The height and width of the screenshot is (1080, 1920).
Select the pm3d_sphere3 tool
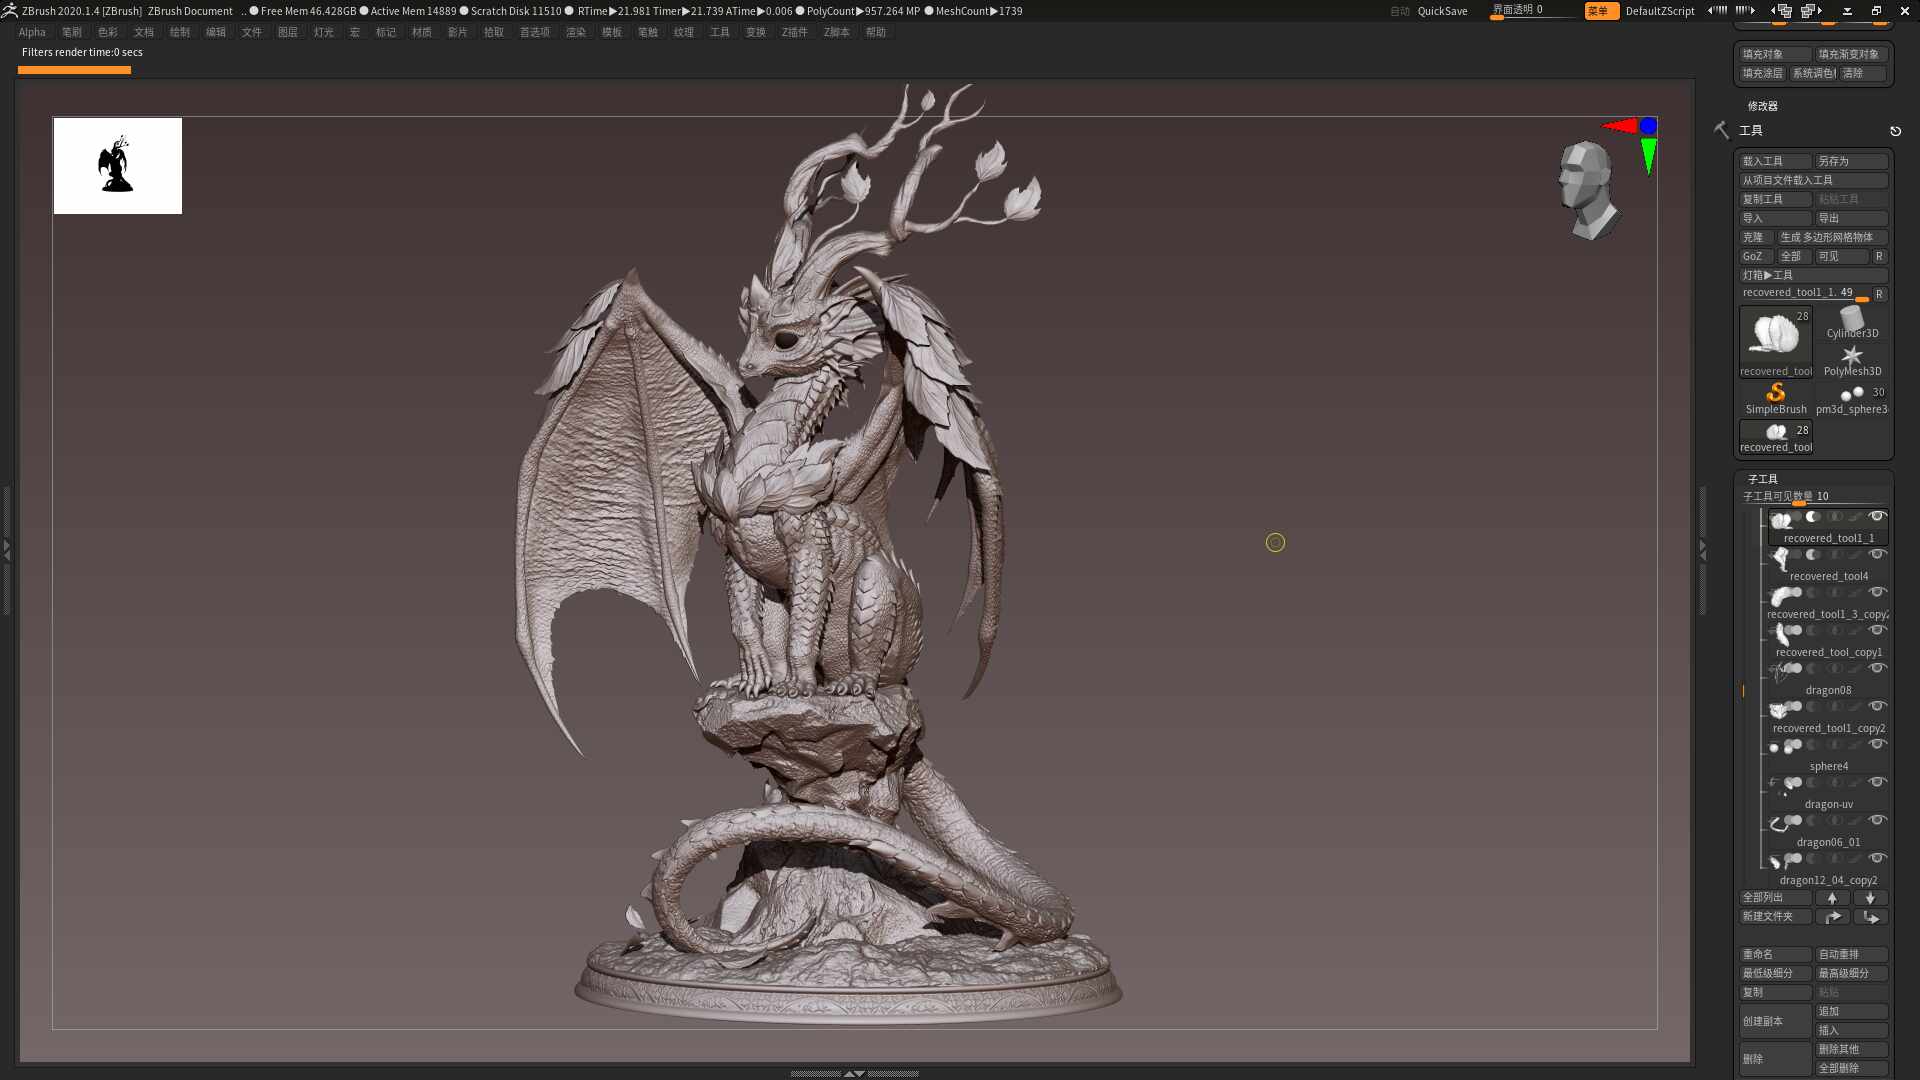1852,399
